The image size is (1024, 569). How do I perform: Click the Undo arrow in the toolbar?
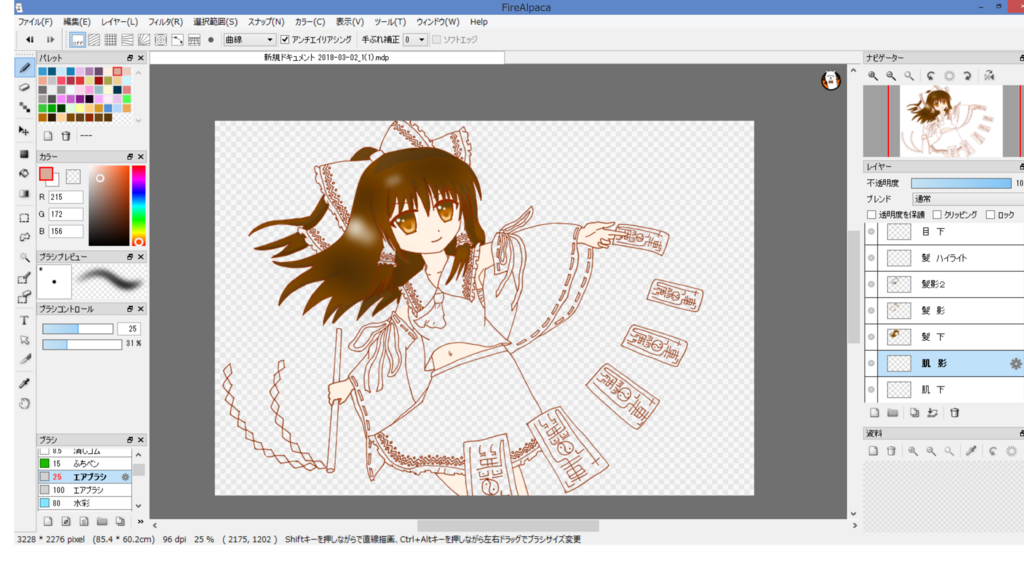[x=30, y=40]
